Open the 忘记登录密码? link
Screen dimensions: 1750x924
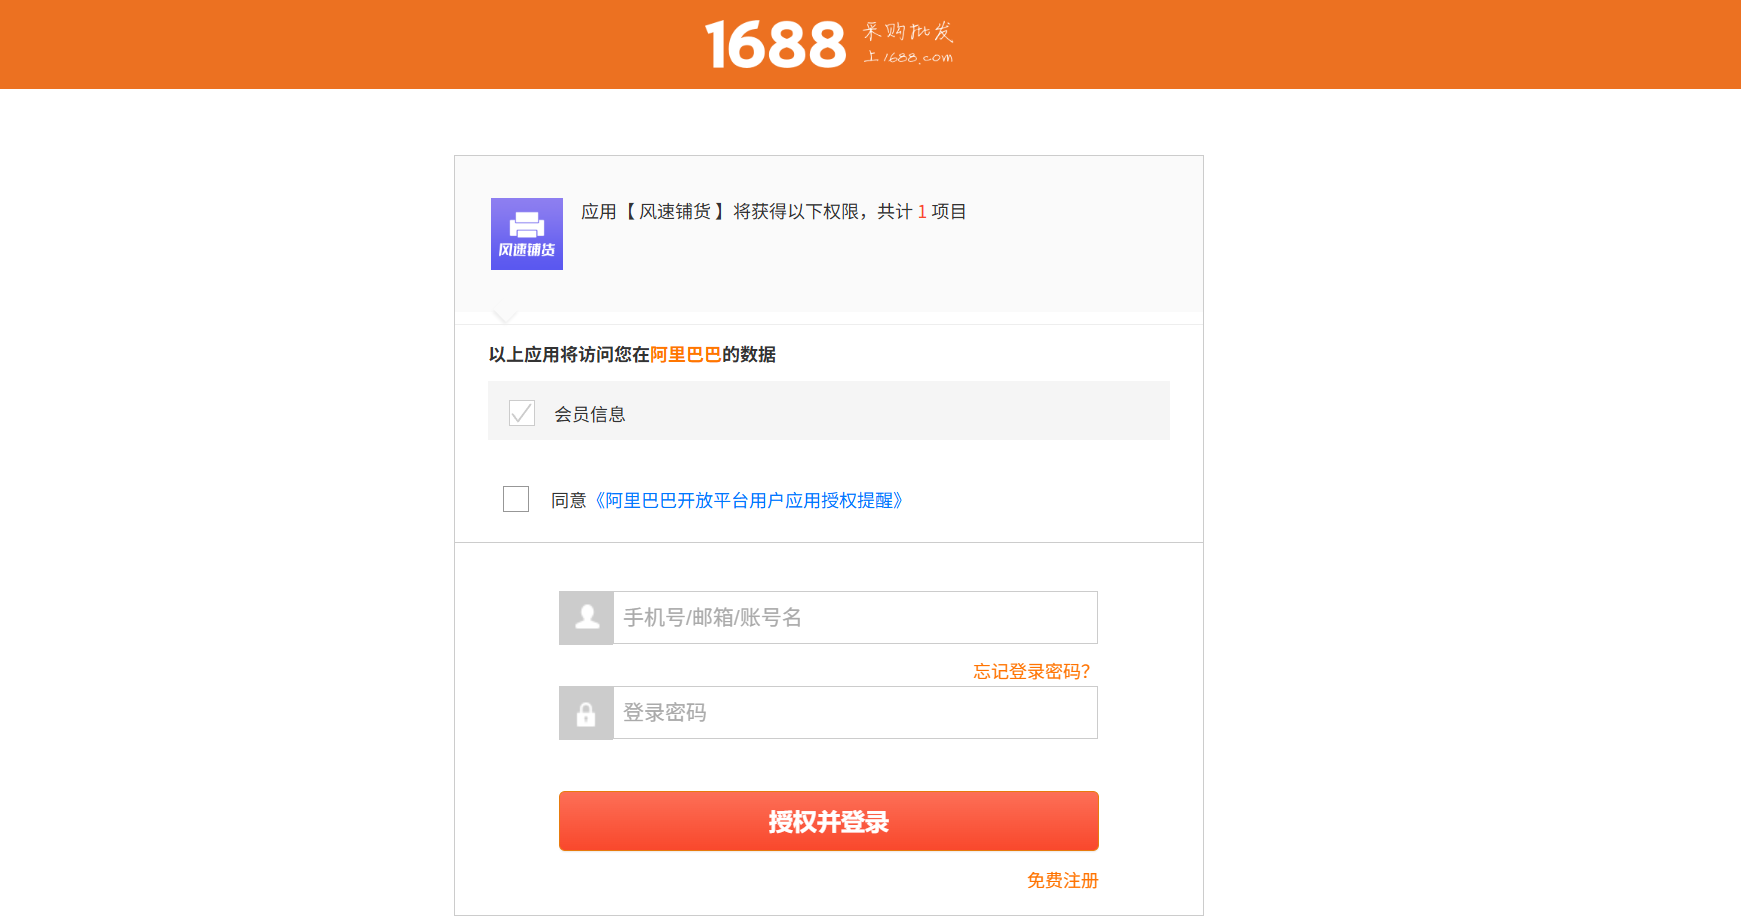click(1031, 671)
